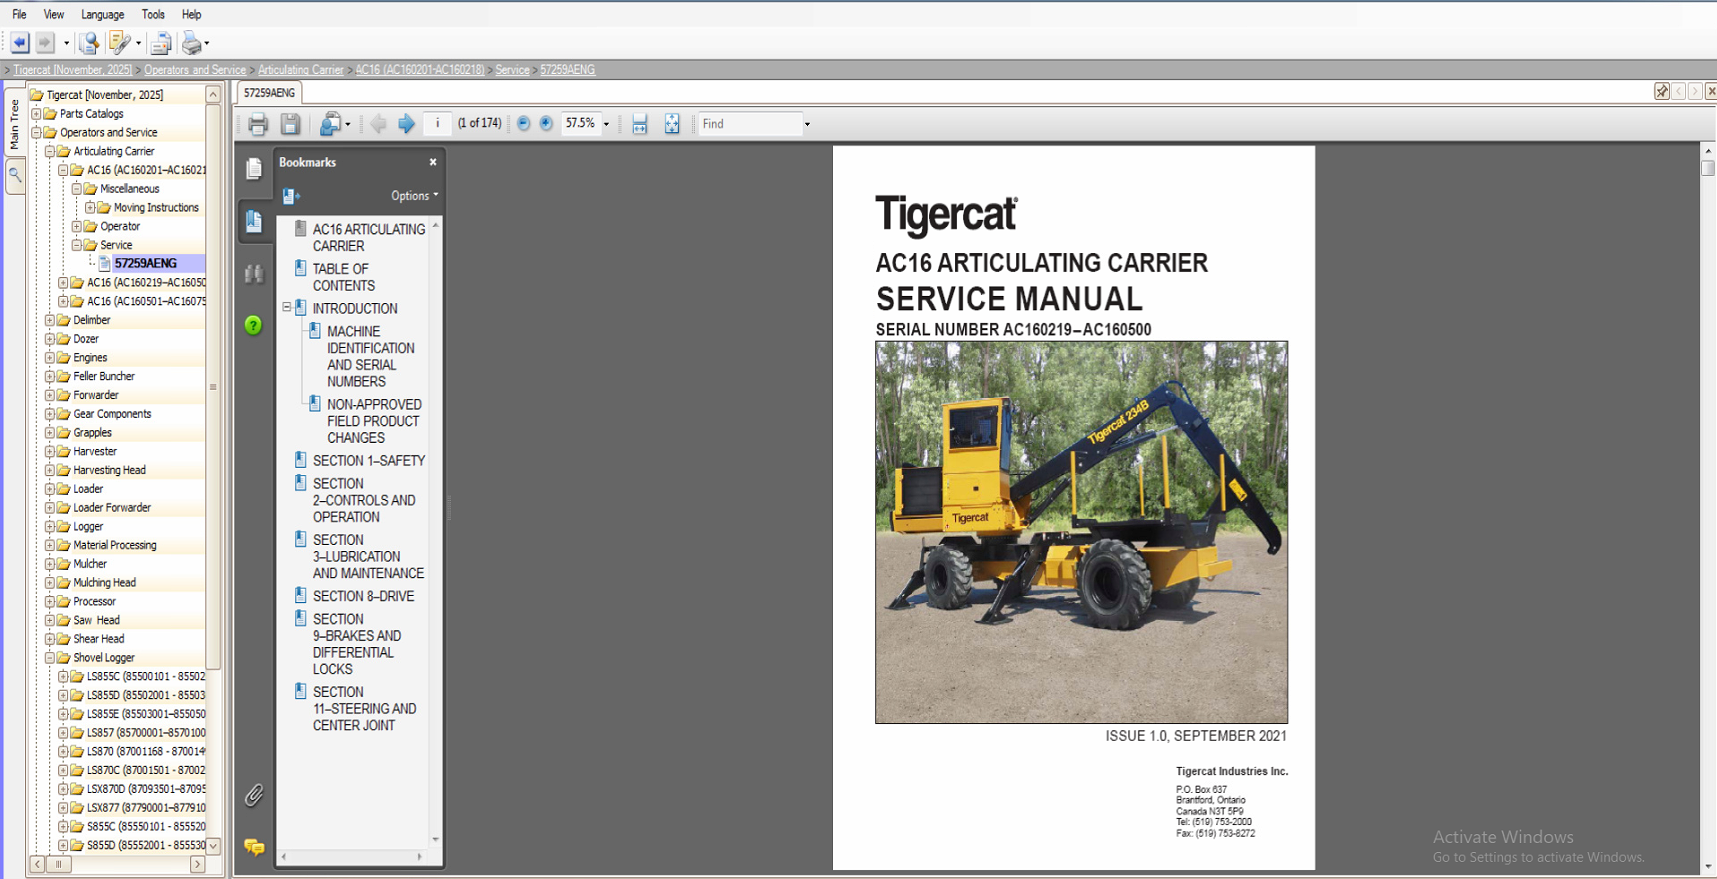The width and height of the screenshot is (1717, 879).
Task: Open the Page Thumbnails panel icon
Action: tap(254, 169)
